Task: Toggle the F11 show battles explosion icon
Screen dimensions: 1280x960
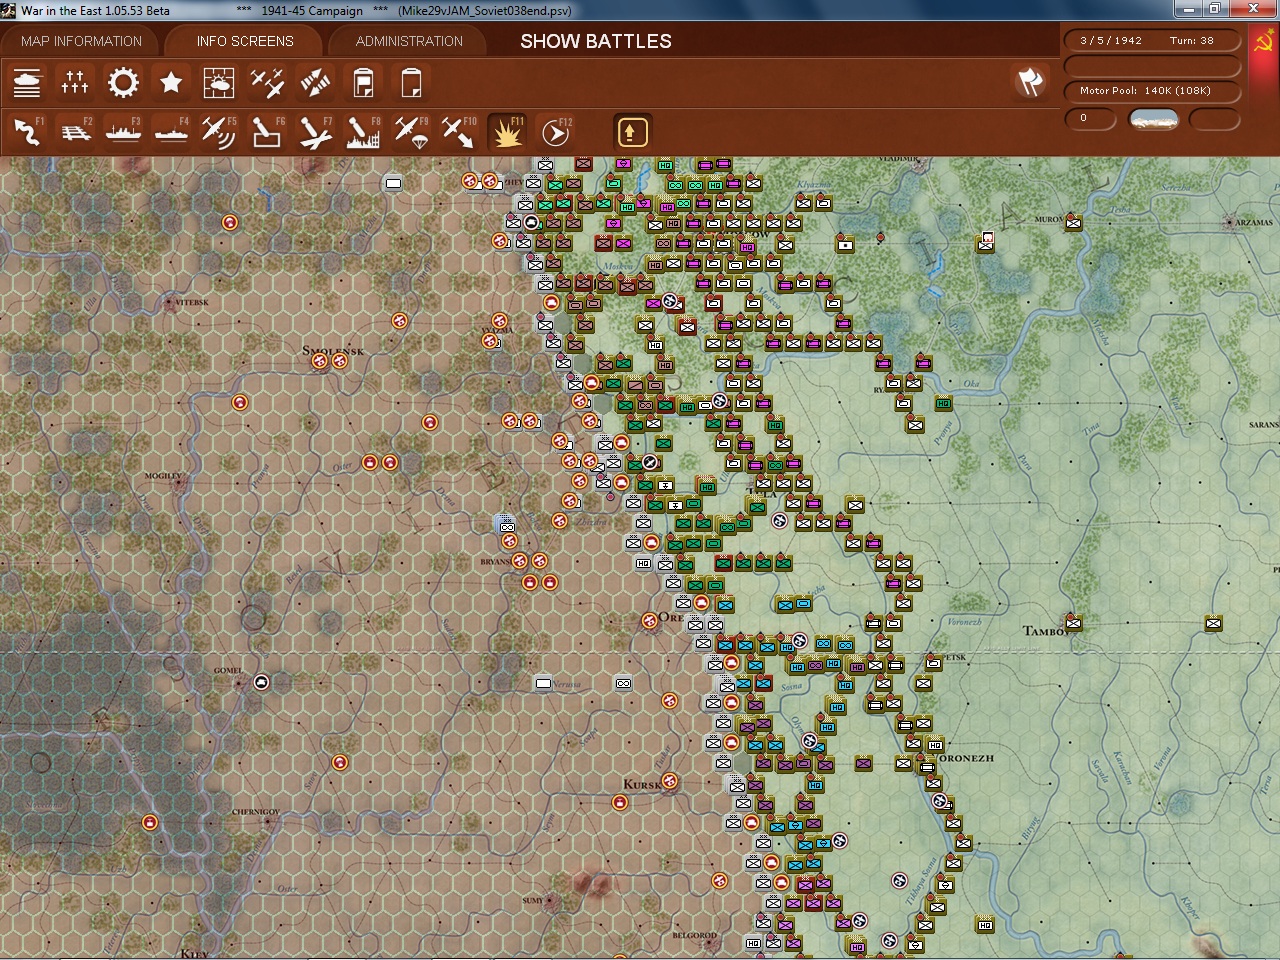Action: click(x=507, y=132)
